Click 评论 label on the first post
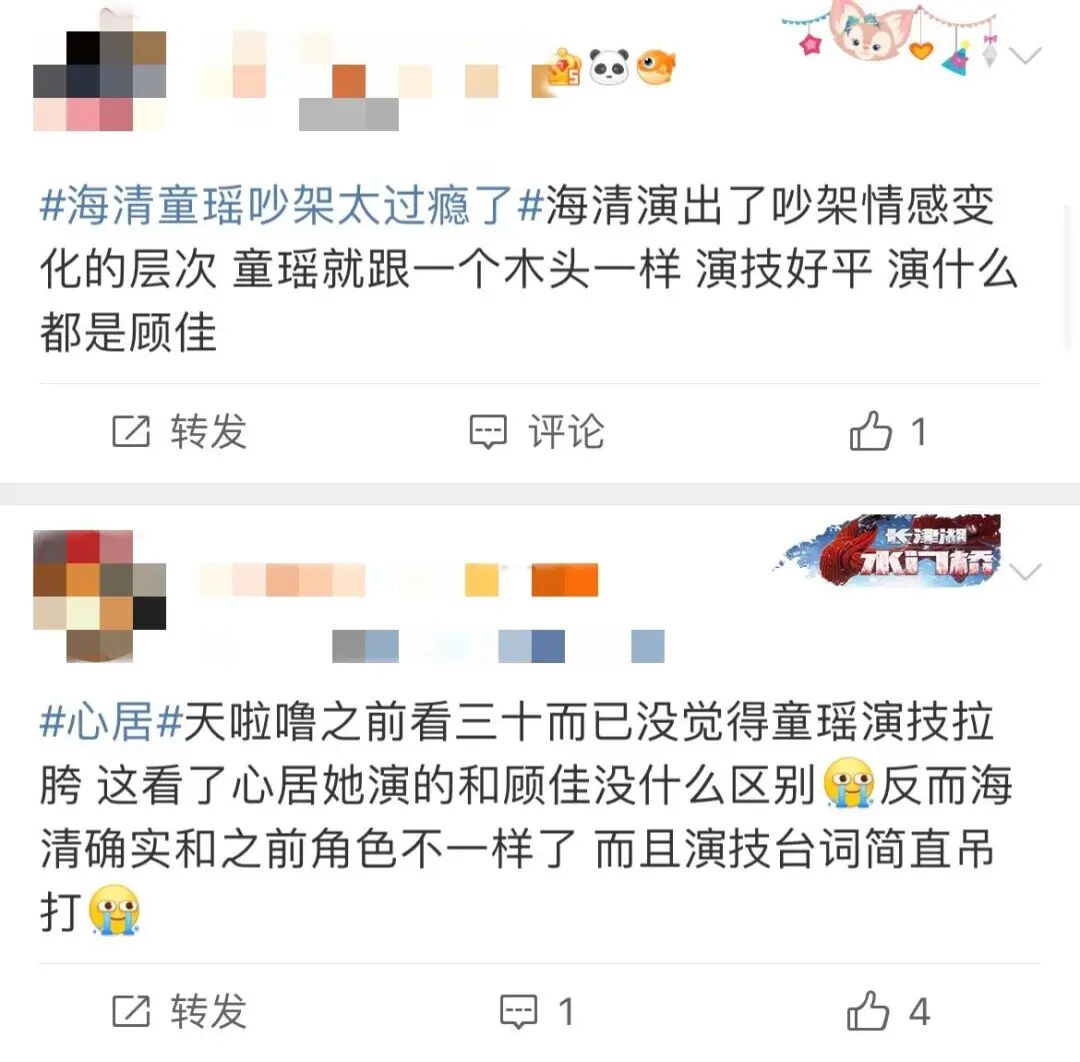 coord(566,432)
